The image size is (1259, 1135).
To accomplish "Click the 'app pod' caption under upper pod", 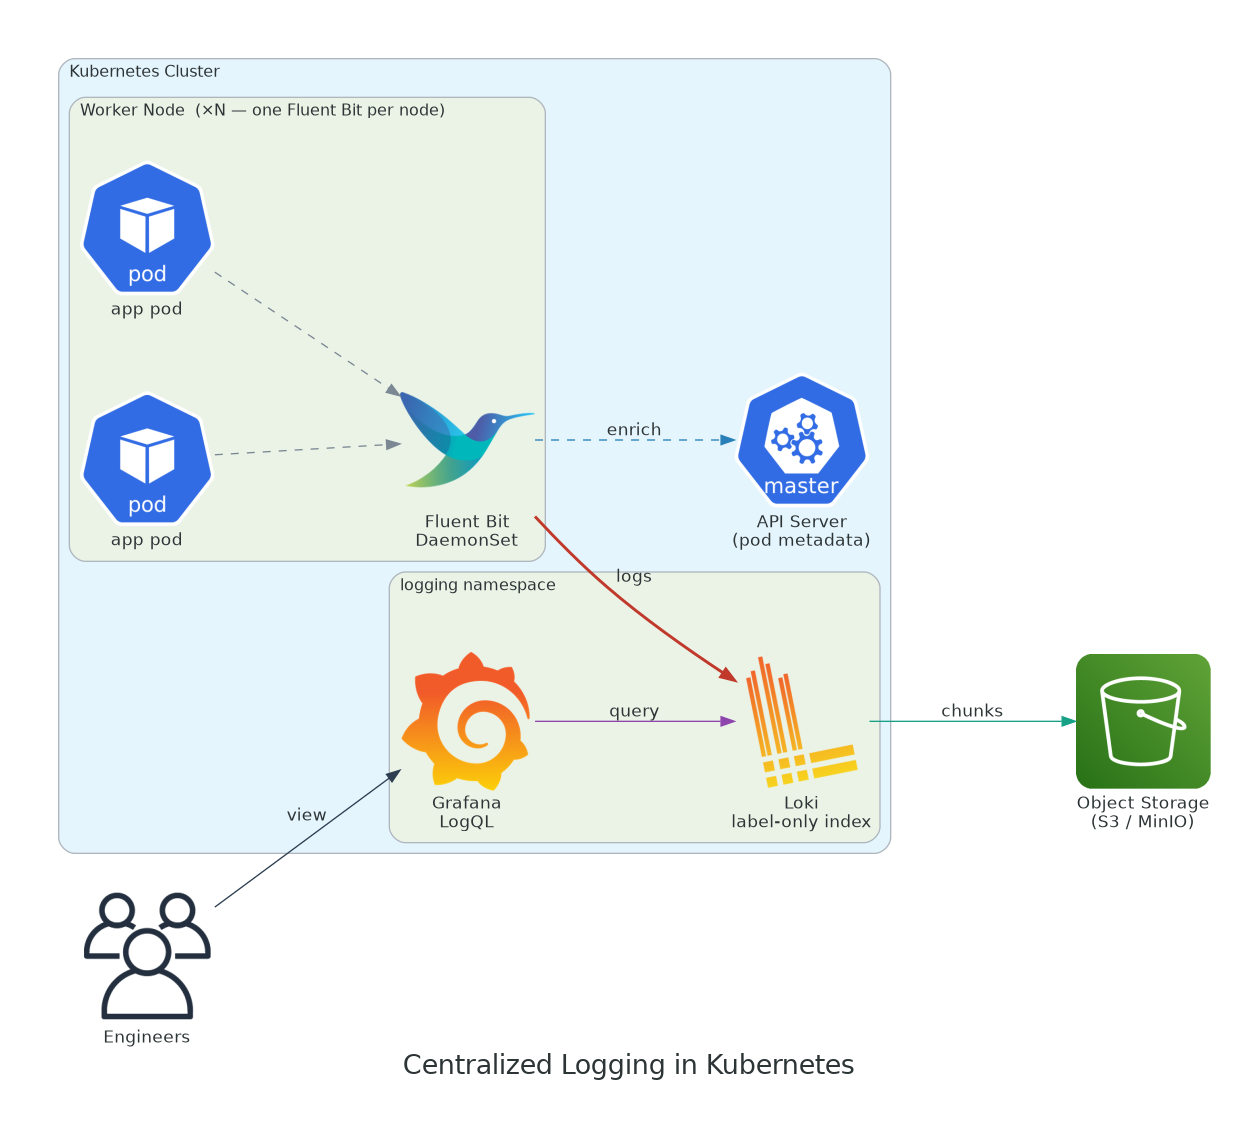I will coord(147,309).
